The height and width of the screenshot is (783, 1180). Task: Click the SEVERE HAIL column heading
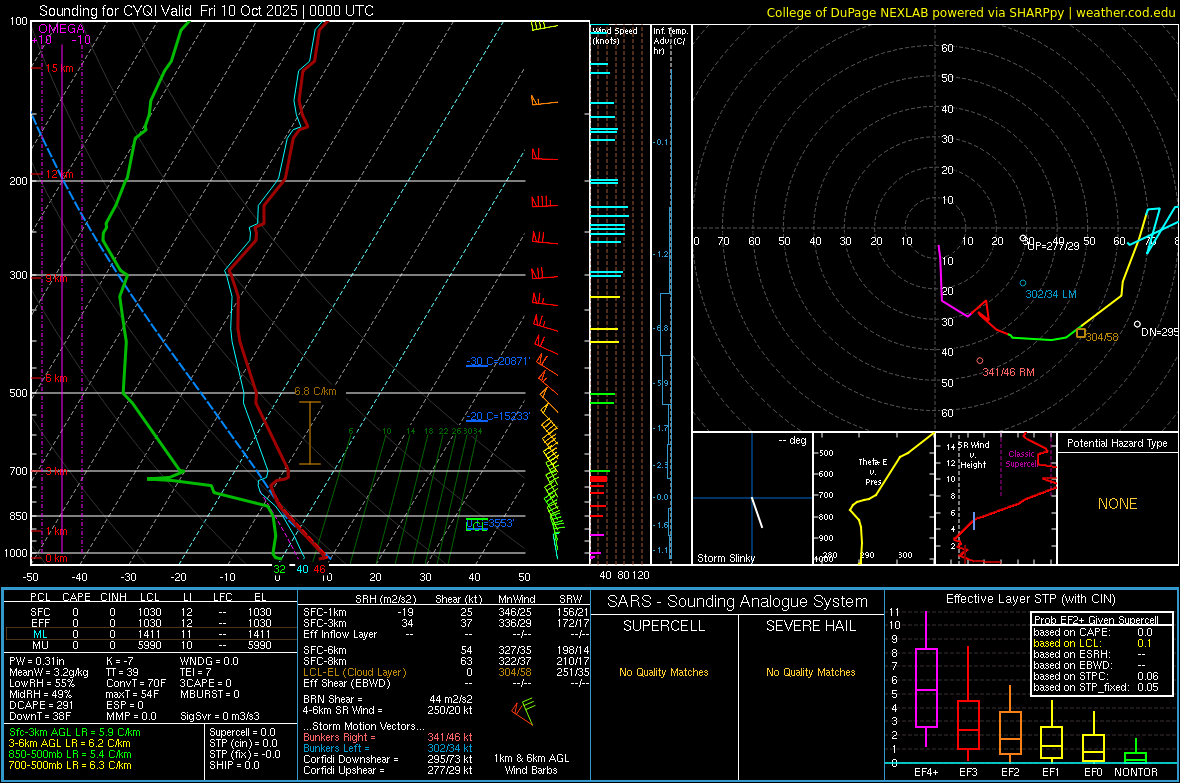[810, 626]
